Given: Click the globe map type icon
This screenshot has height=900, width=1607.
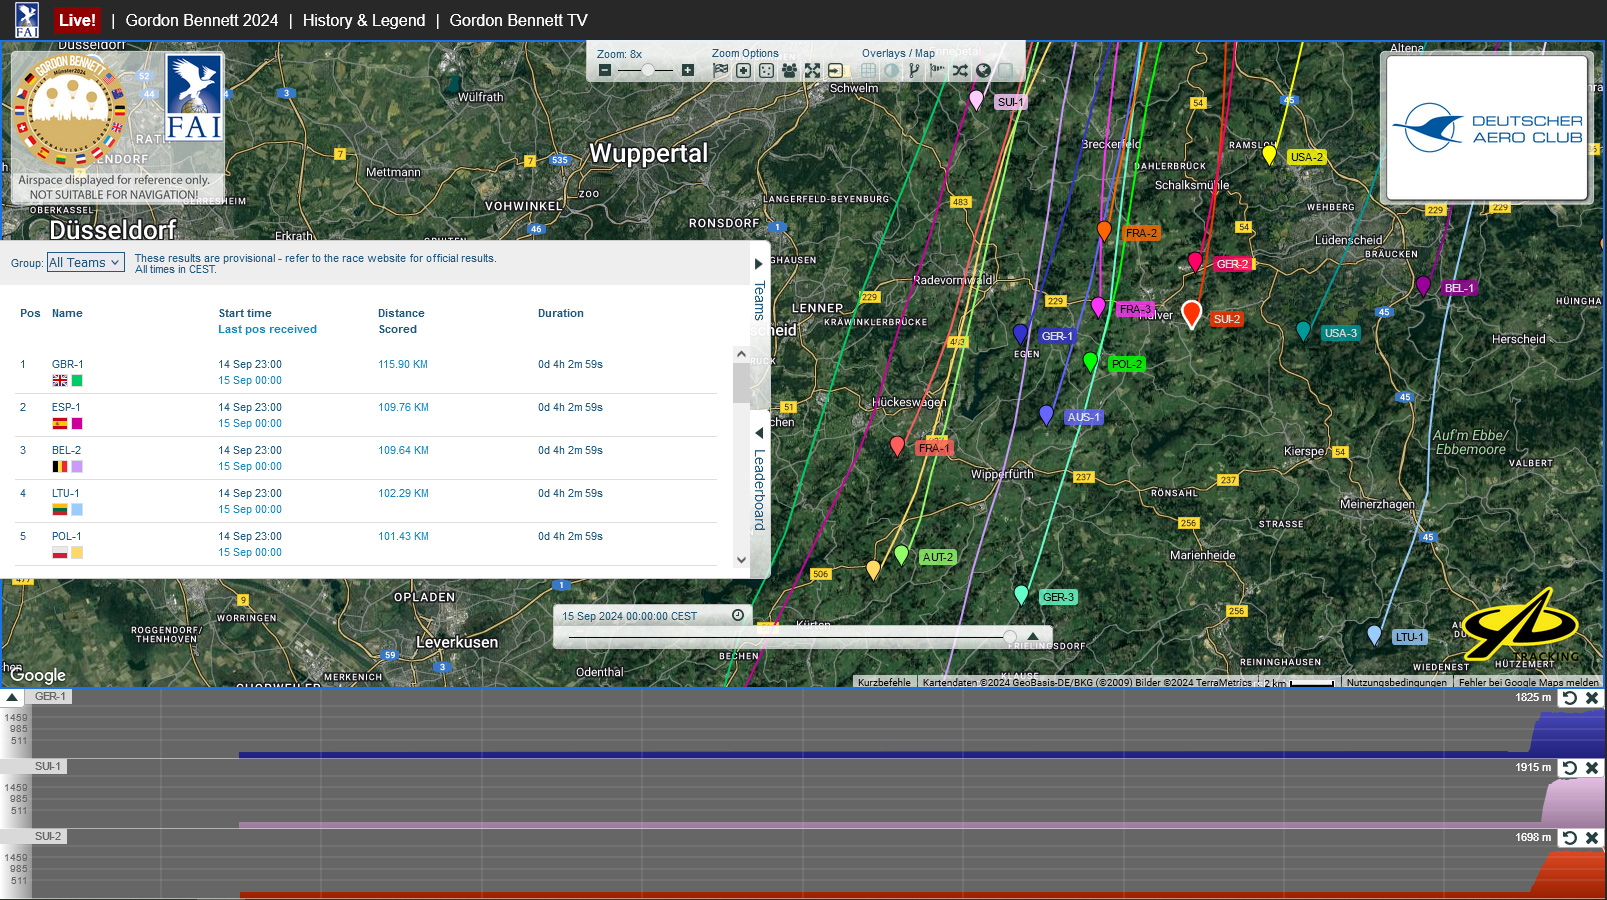Looking at the screenshot, I should pos(983,70).
